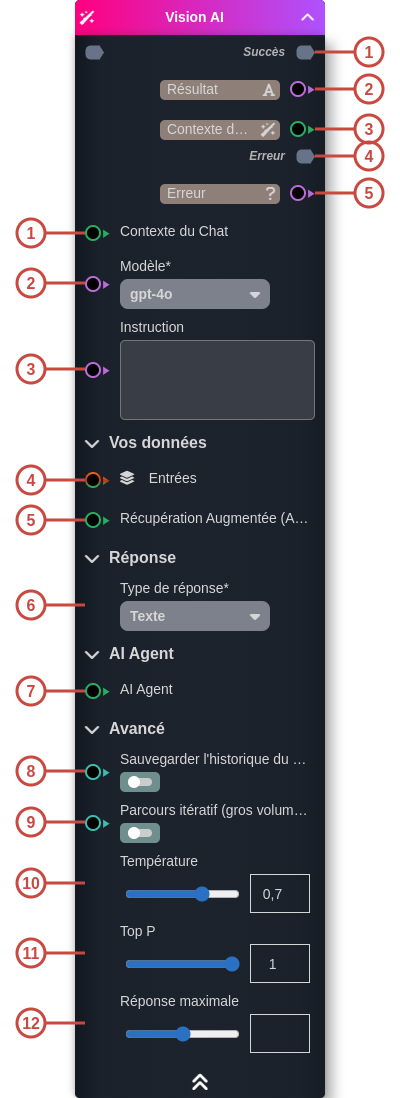The width and height of the screenshot is (400, 1098).
Task: Click the Résultat output chip
Action: tap(220, 90)
